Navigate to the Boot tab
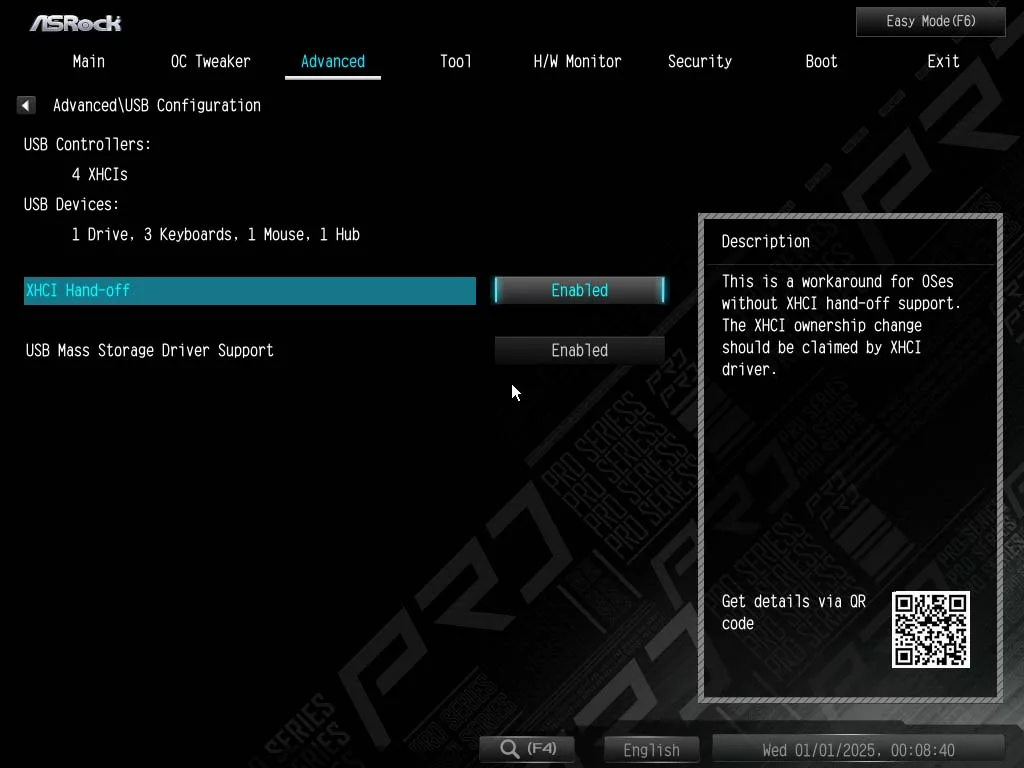Screen dimensions: 1024x768 point(821,61)
